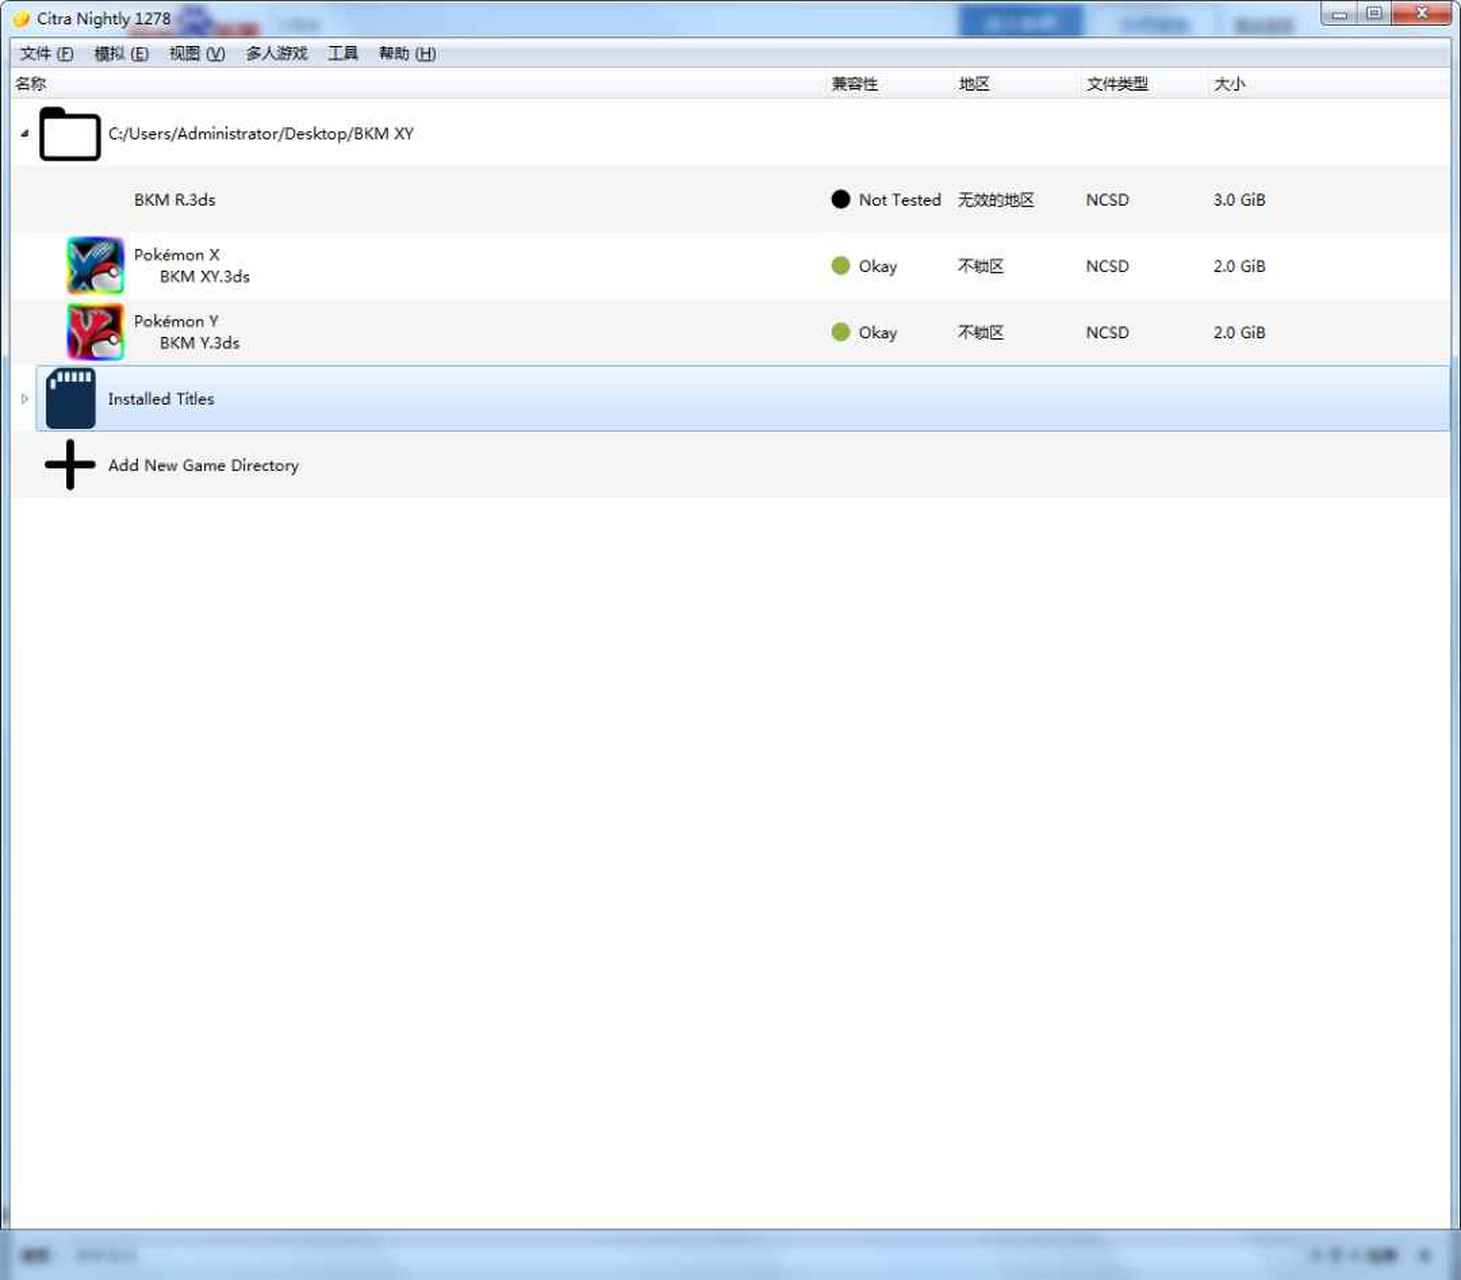Viewport: 1461px width, 1280px height.
Task: Click the C:/Users/Administrator/Desktop/BKM XY path
Action: 261,133
